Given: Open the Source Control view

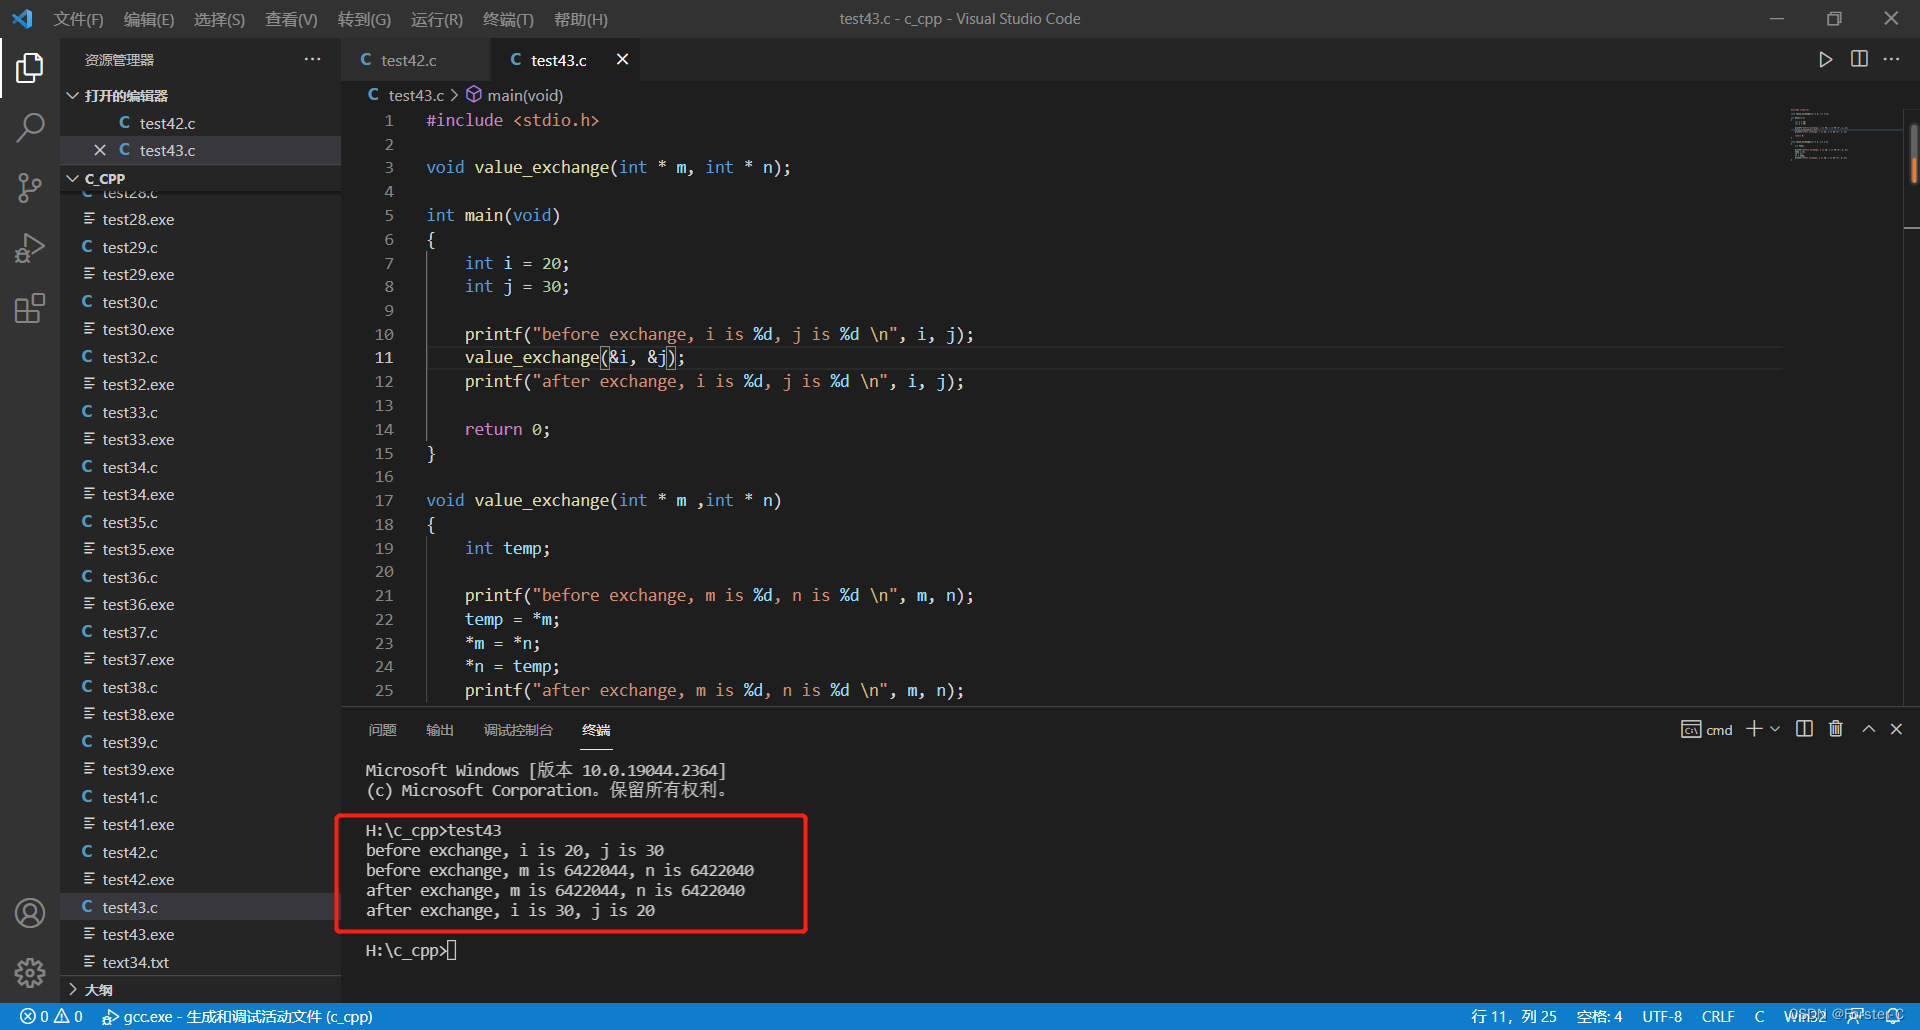Looking at the screenshot, I should (x=30, y=187).
